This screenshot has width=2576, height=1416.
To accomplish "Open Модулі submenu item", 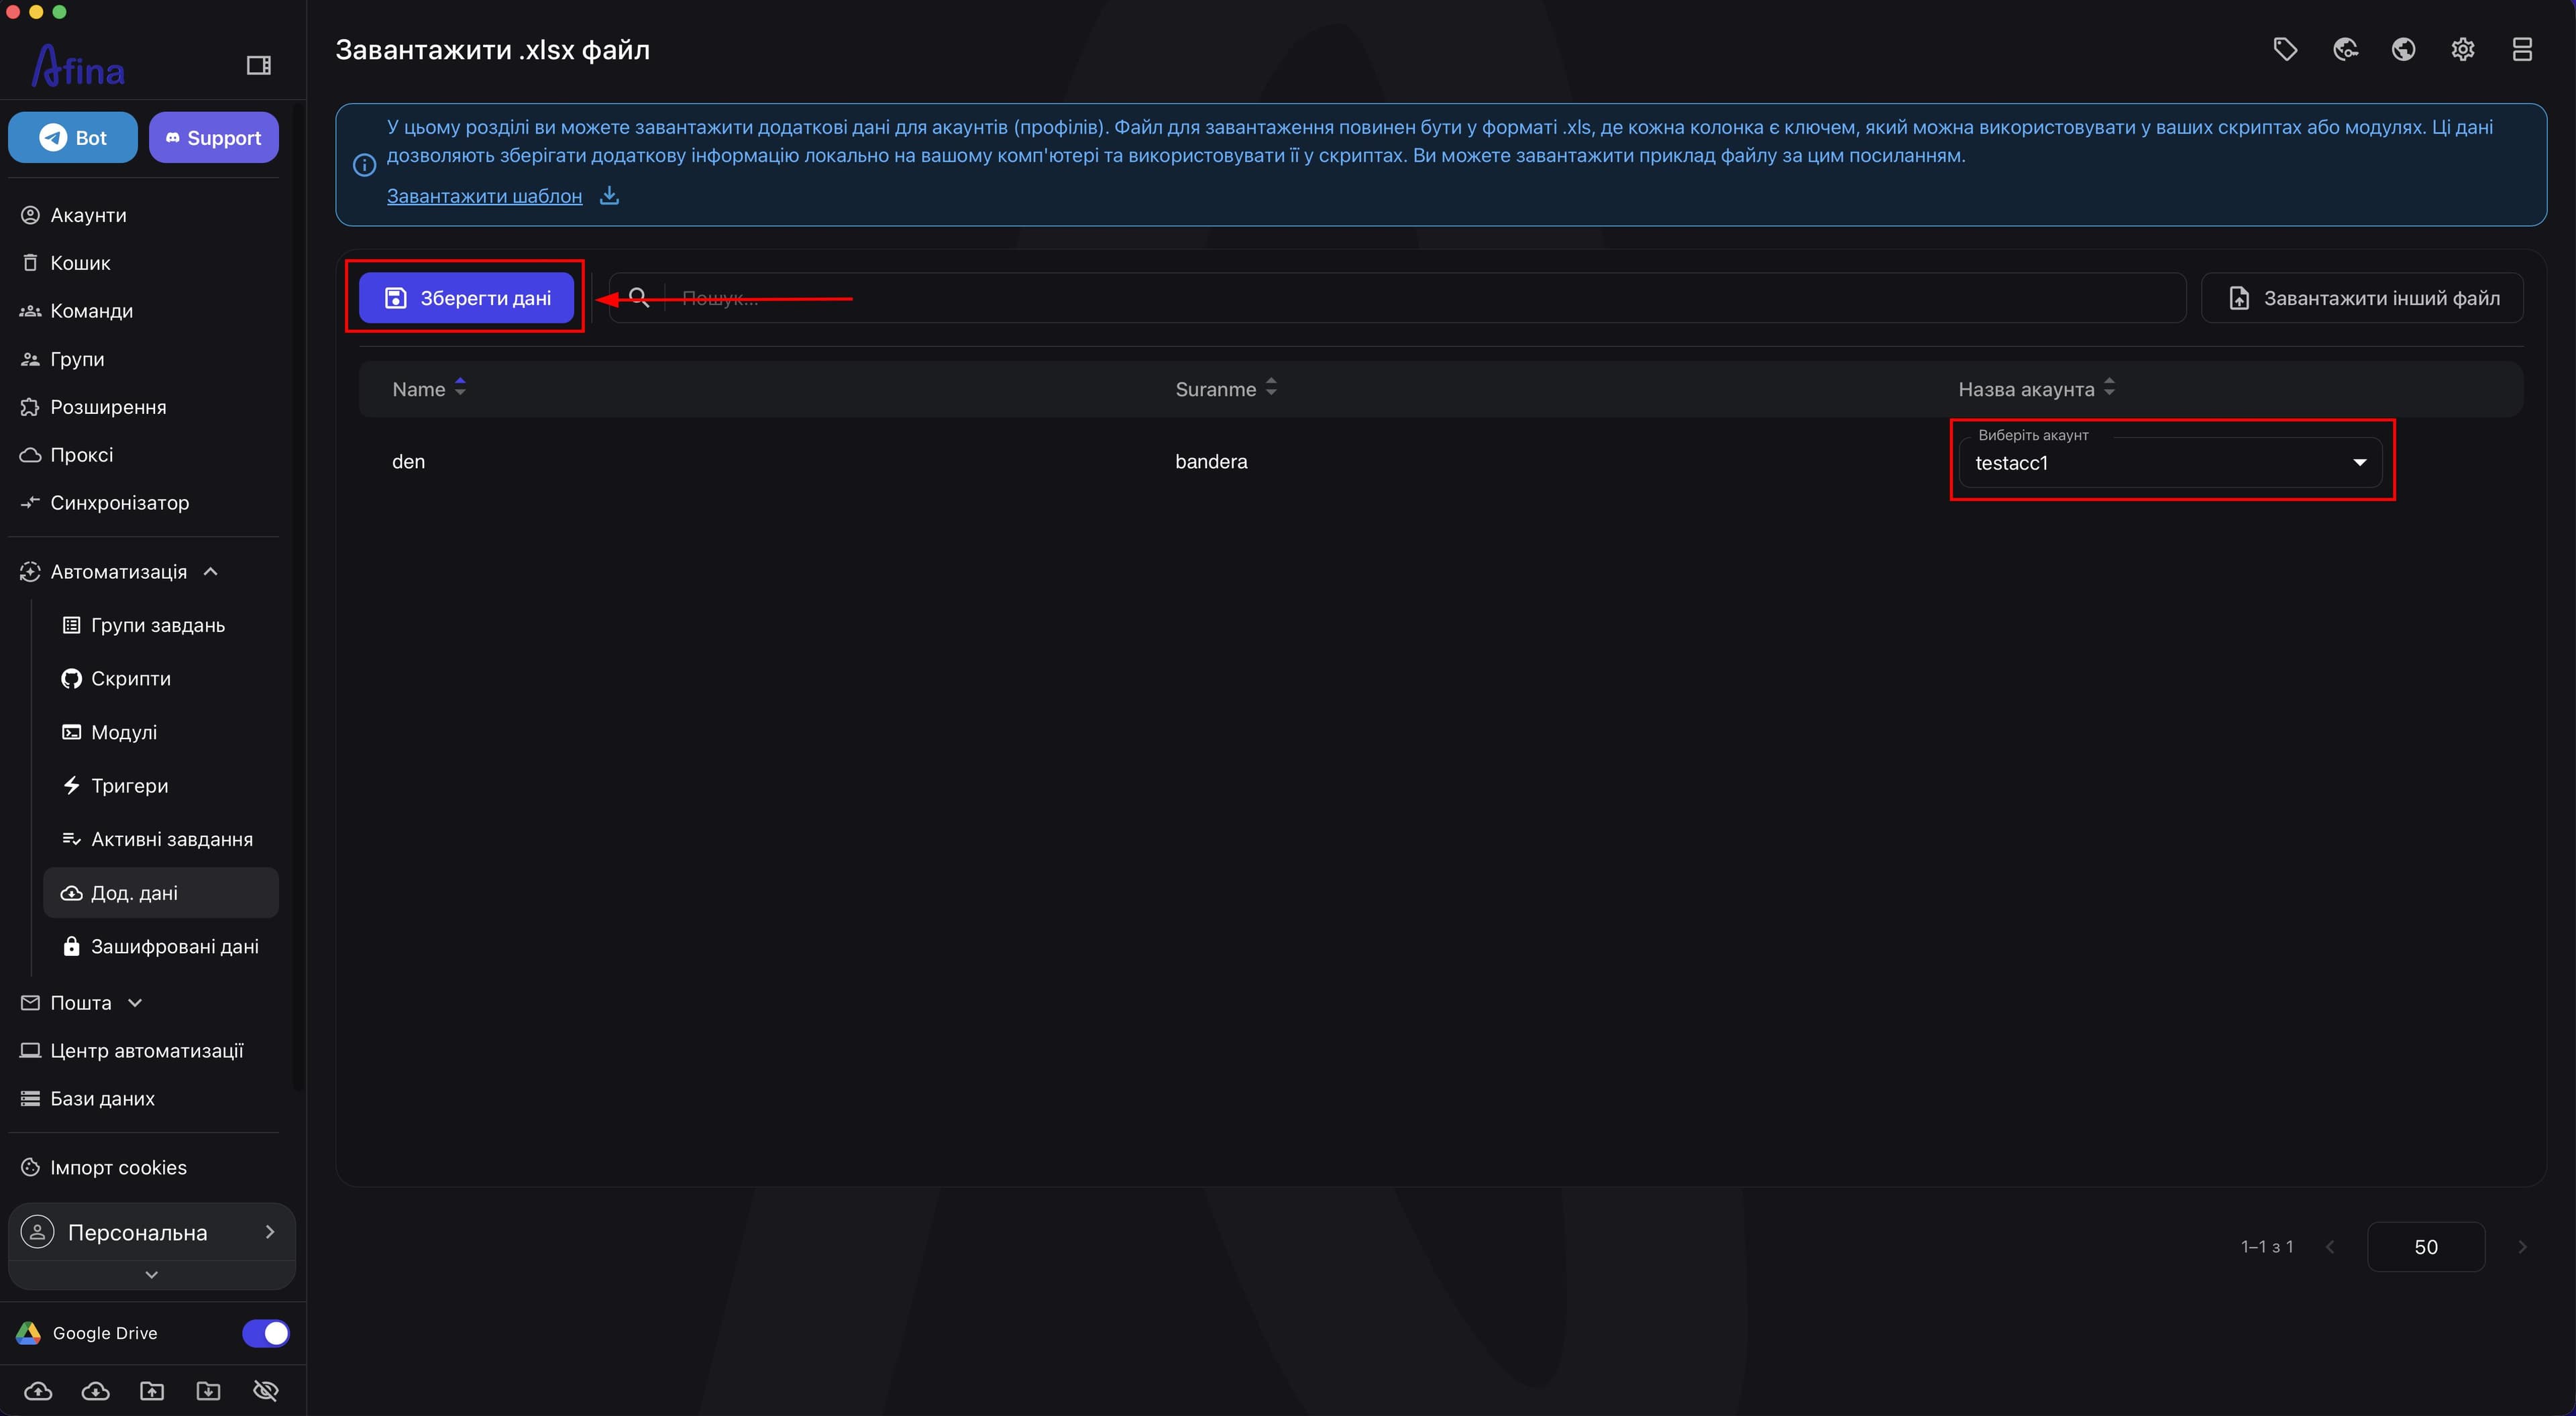I will tap(124, 732).
